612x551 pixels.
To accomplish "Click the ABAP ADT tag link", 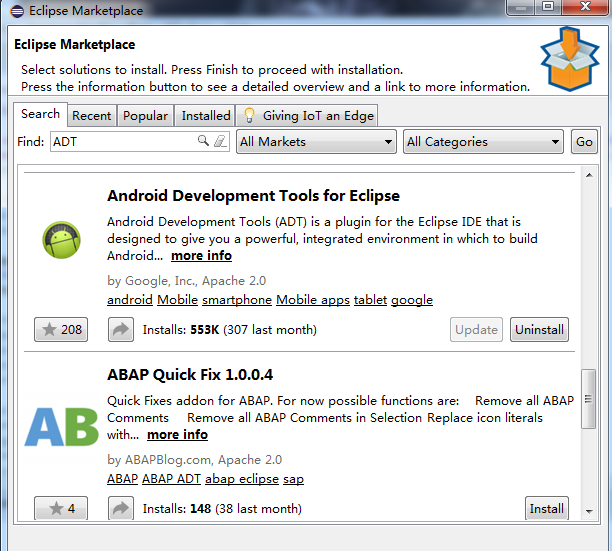I will 171,479.
